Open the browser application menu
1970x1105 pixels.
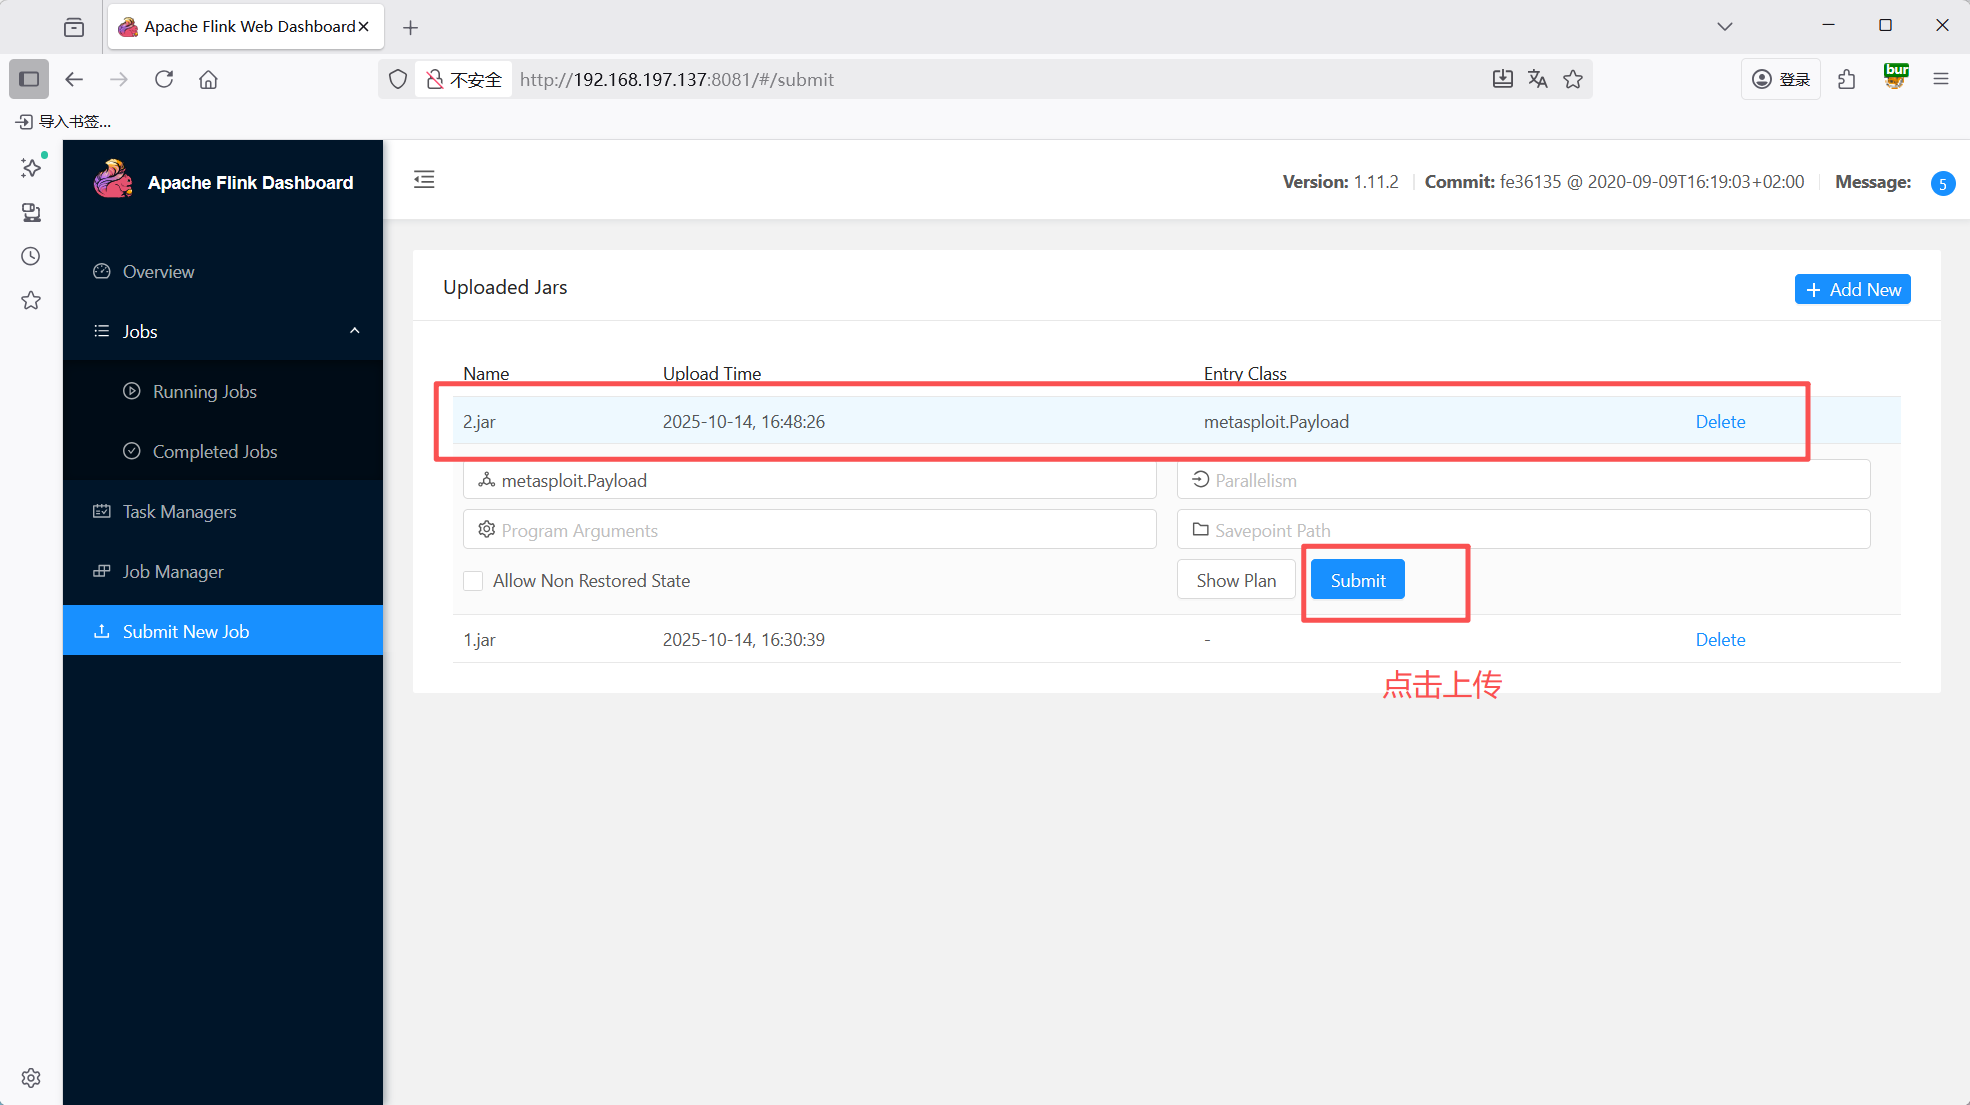click(x=1940, y=79)
